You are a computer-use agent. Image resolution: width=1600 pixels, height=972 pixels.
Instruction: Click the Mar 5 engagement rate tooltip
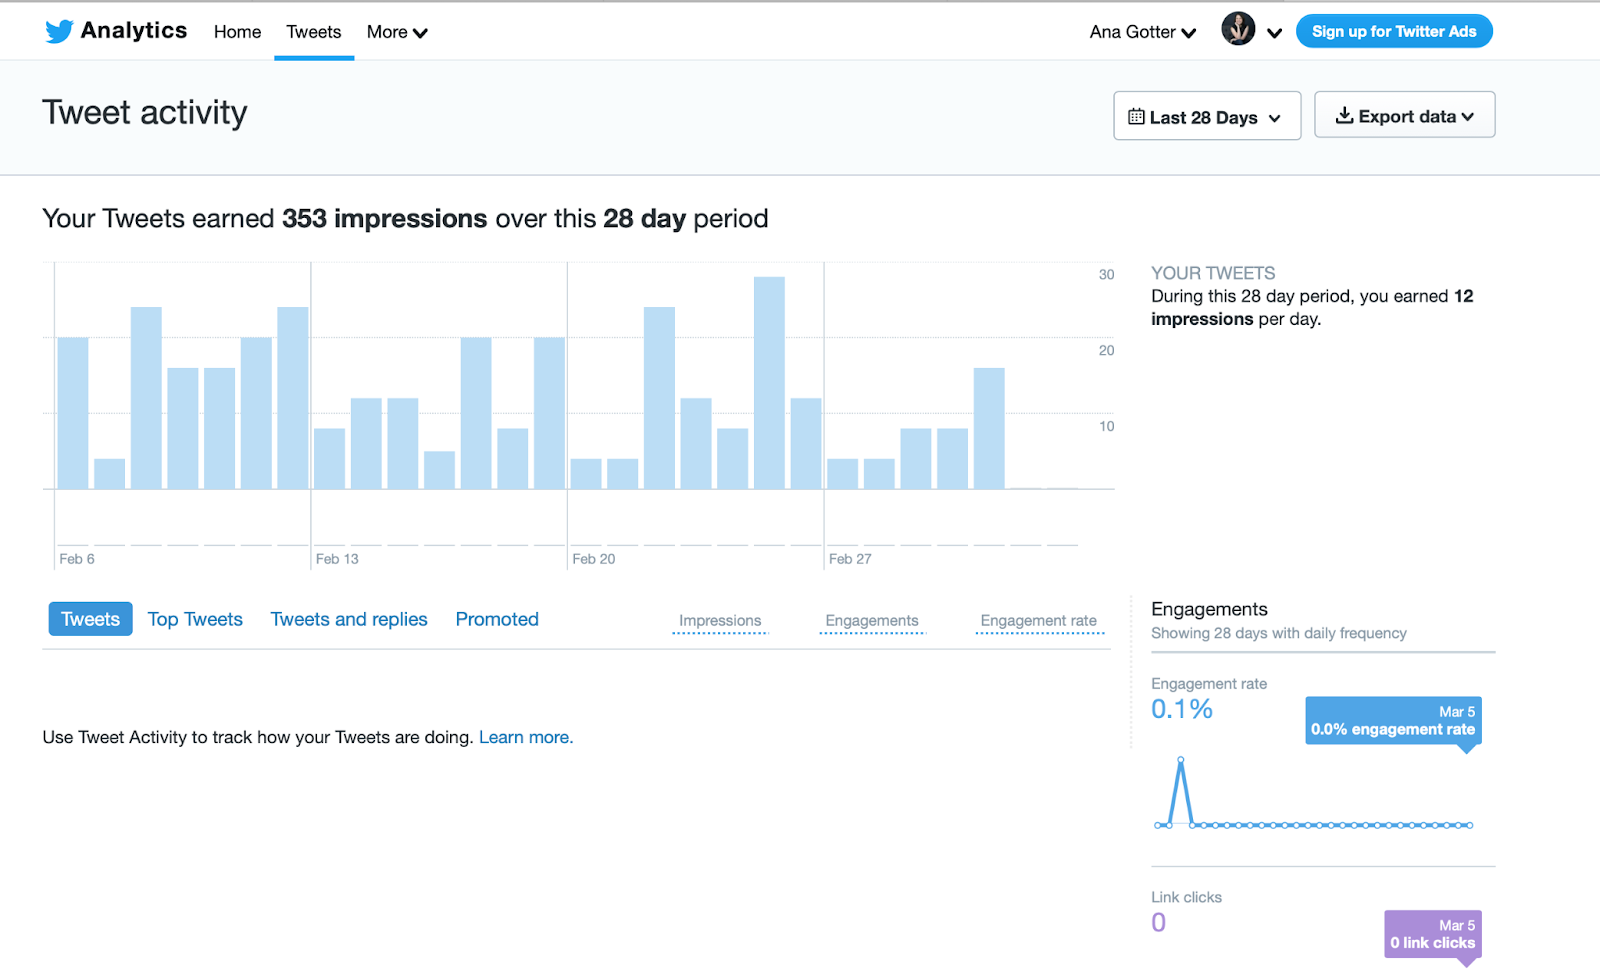click(x=1392, y=721)
